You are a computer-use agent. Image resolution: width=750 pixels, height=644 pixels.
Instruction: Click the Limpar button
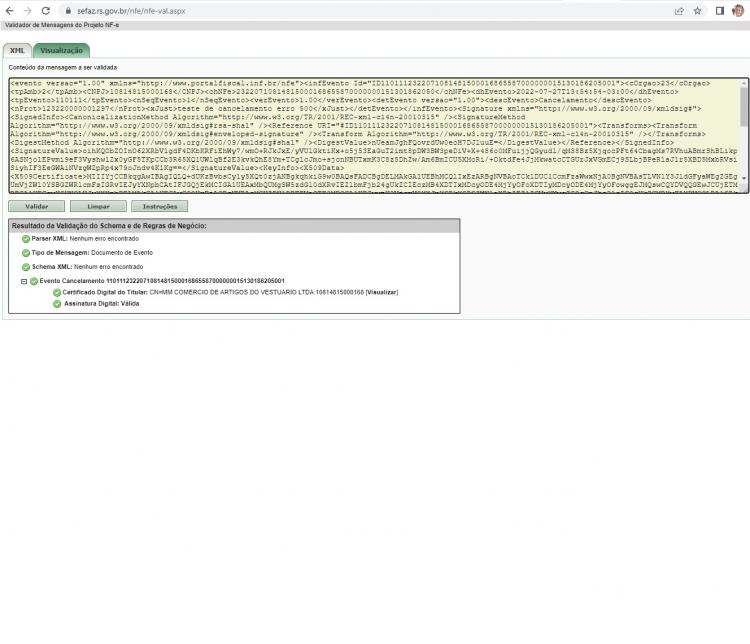pos(99,206)
